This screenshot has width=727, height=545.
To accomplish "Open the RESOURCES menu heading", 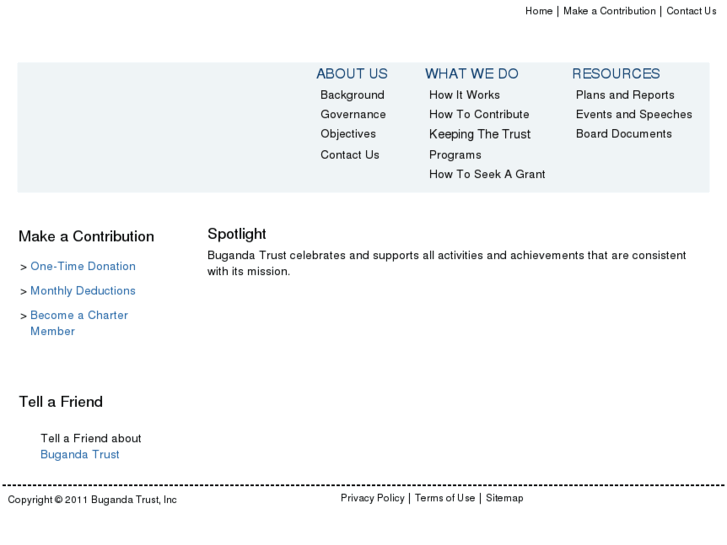I will coord(616,74).
